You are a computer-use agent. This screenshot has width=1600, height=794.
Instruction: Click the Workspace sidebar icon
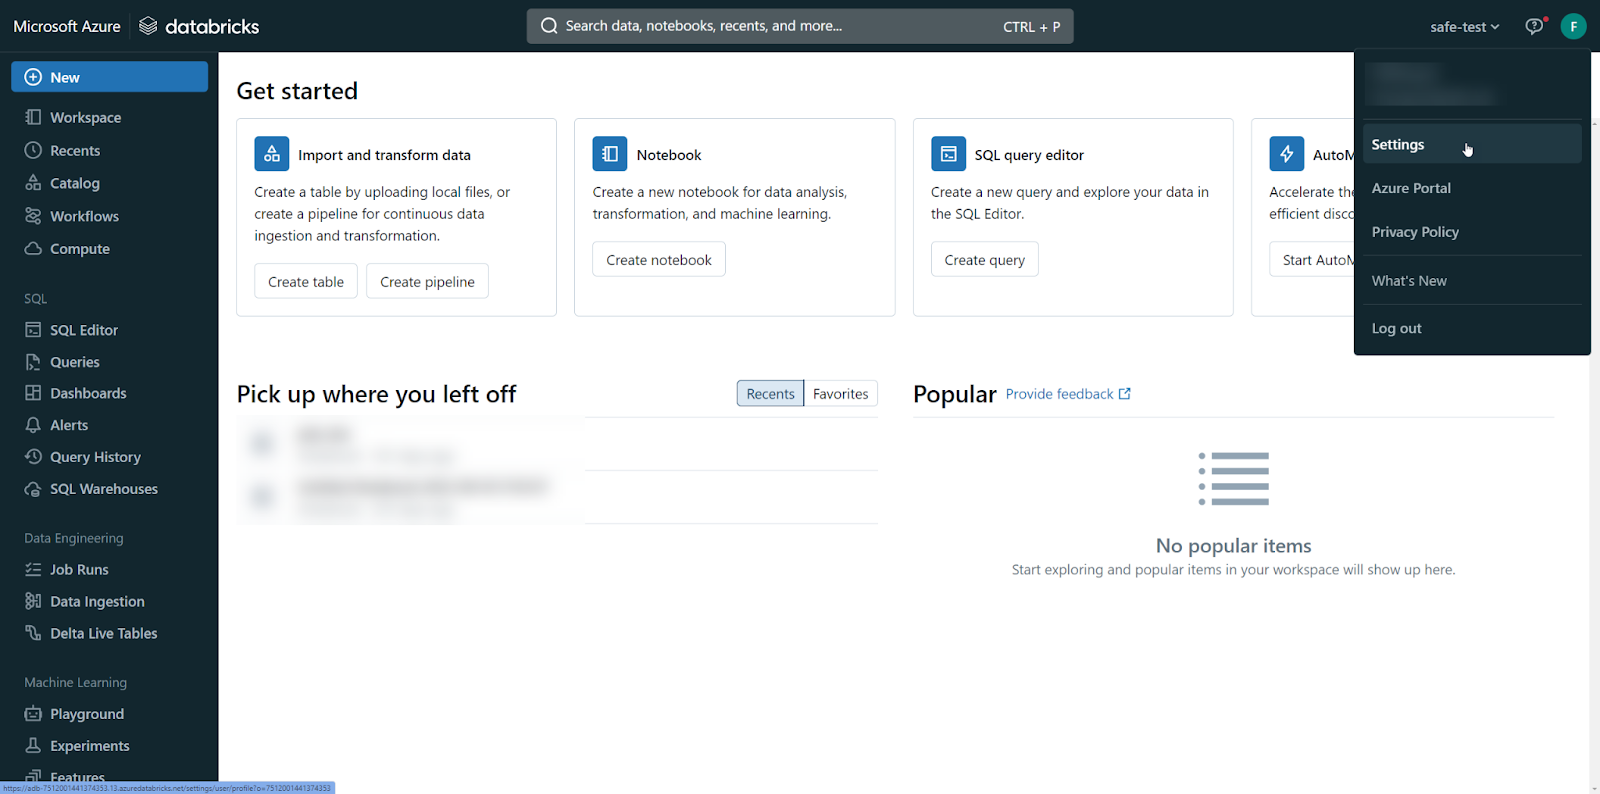click(x=33, y=117)
